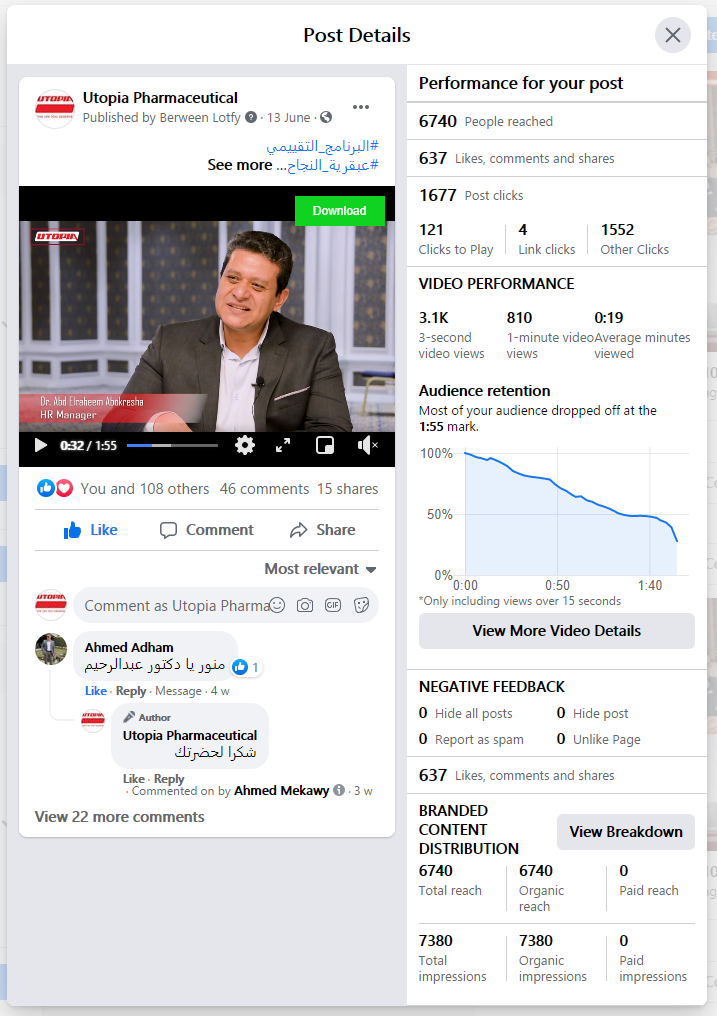717x1016 pixels.
Task: Open Ahmed Adham's profile picture
Action: pyautogui.click(x=51, y=649)
